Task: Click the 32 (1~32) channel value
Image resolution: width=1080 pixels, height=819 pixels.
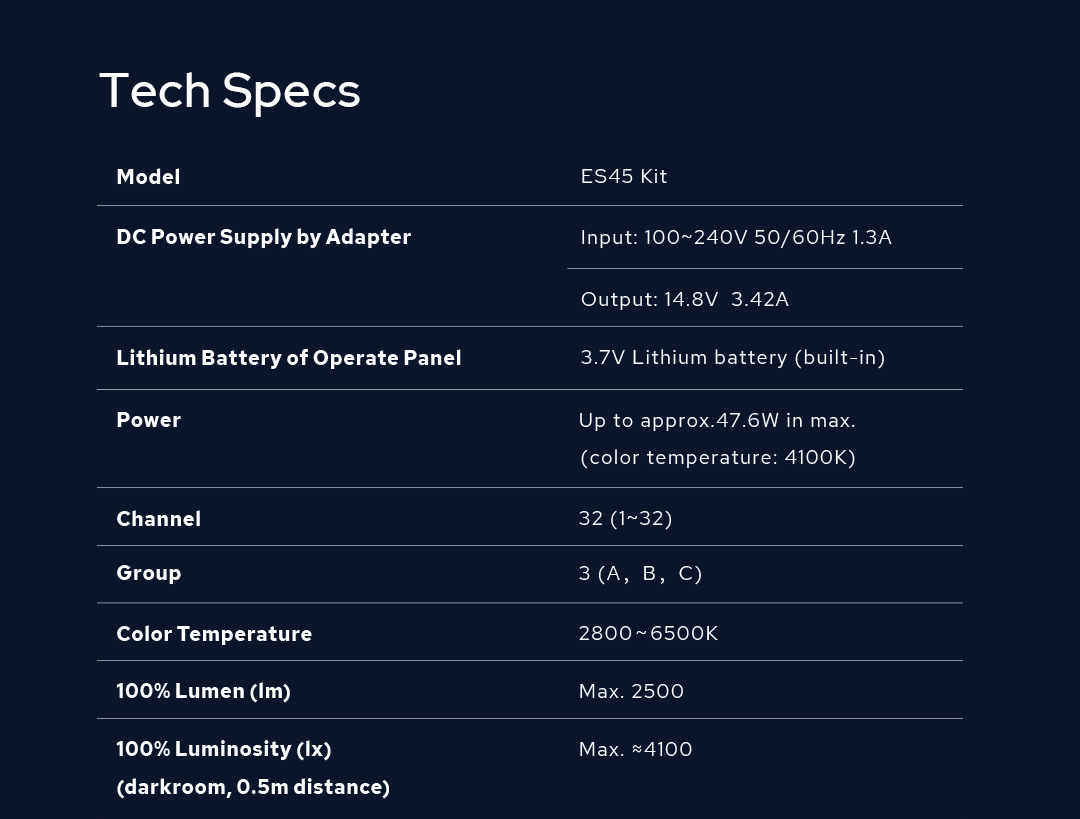Action: click(625, 519)
